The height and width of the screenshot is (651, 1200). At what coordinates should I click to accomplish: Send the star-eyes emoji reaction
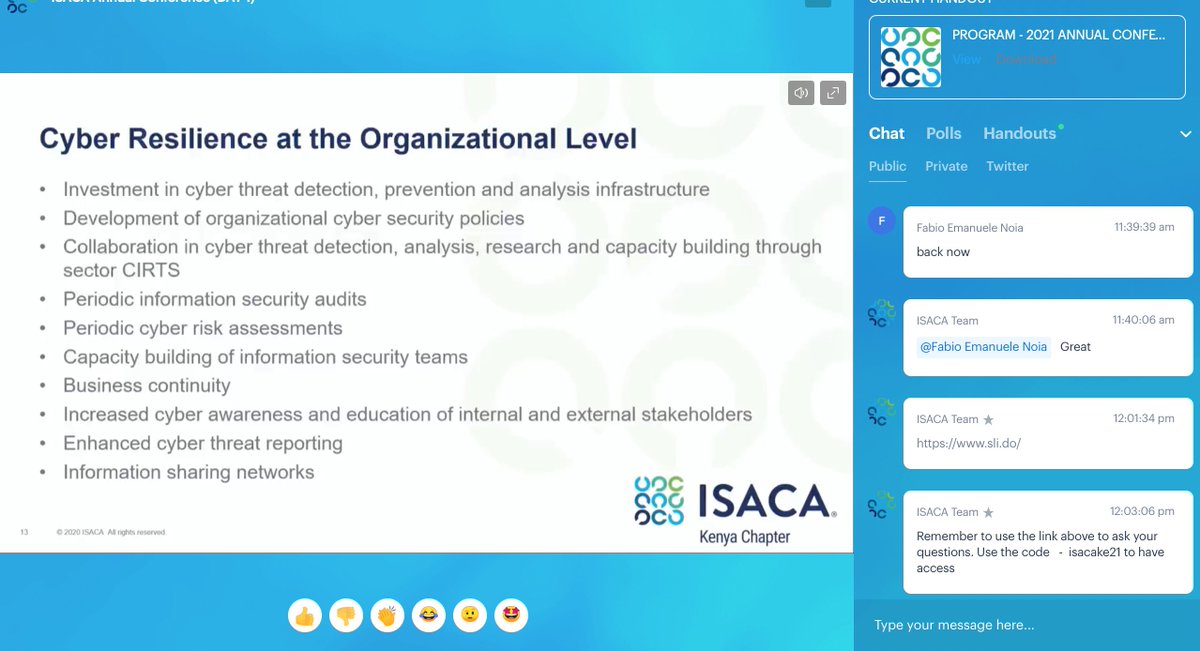click(511, 615)
